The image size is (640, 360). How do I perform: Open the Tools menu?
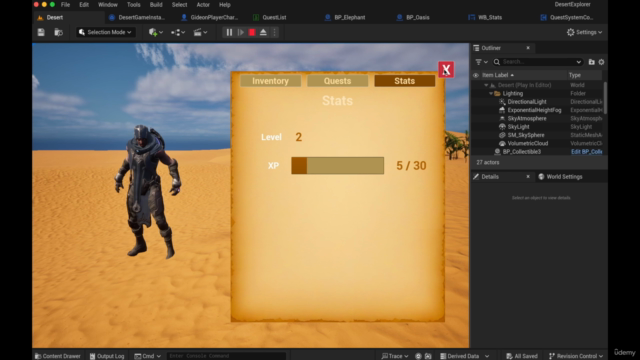(x=133, y=4)
